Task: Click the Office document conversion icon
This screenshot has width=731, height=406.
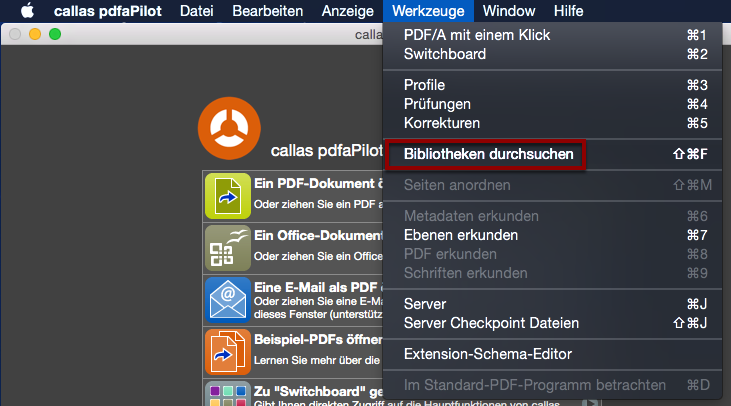Action: click(228, 248)
